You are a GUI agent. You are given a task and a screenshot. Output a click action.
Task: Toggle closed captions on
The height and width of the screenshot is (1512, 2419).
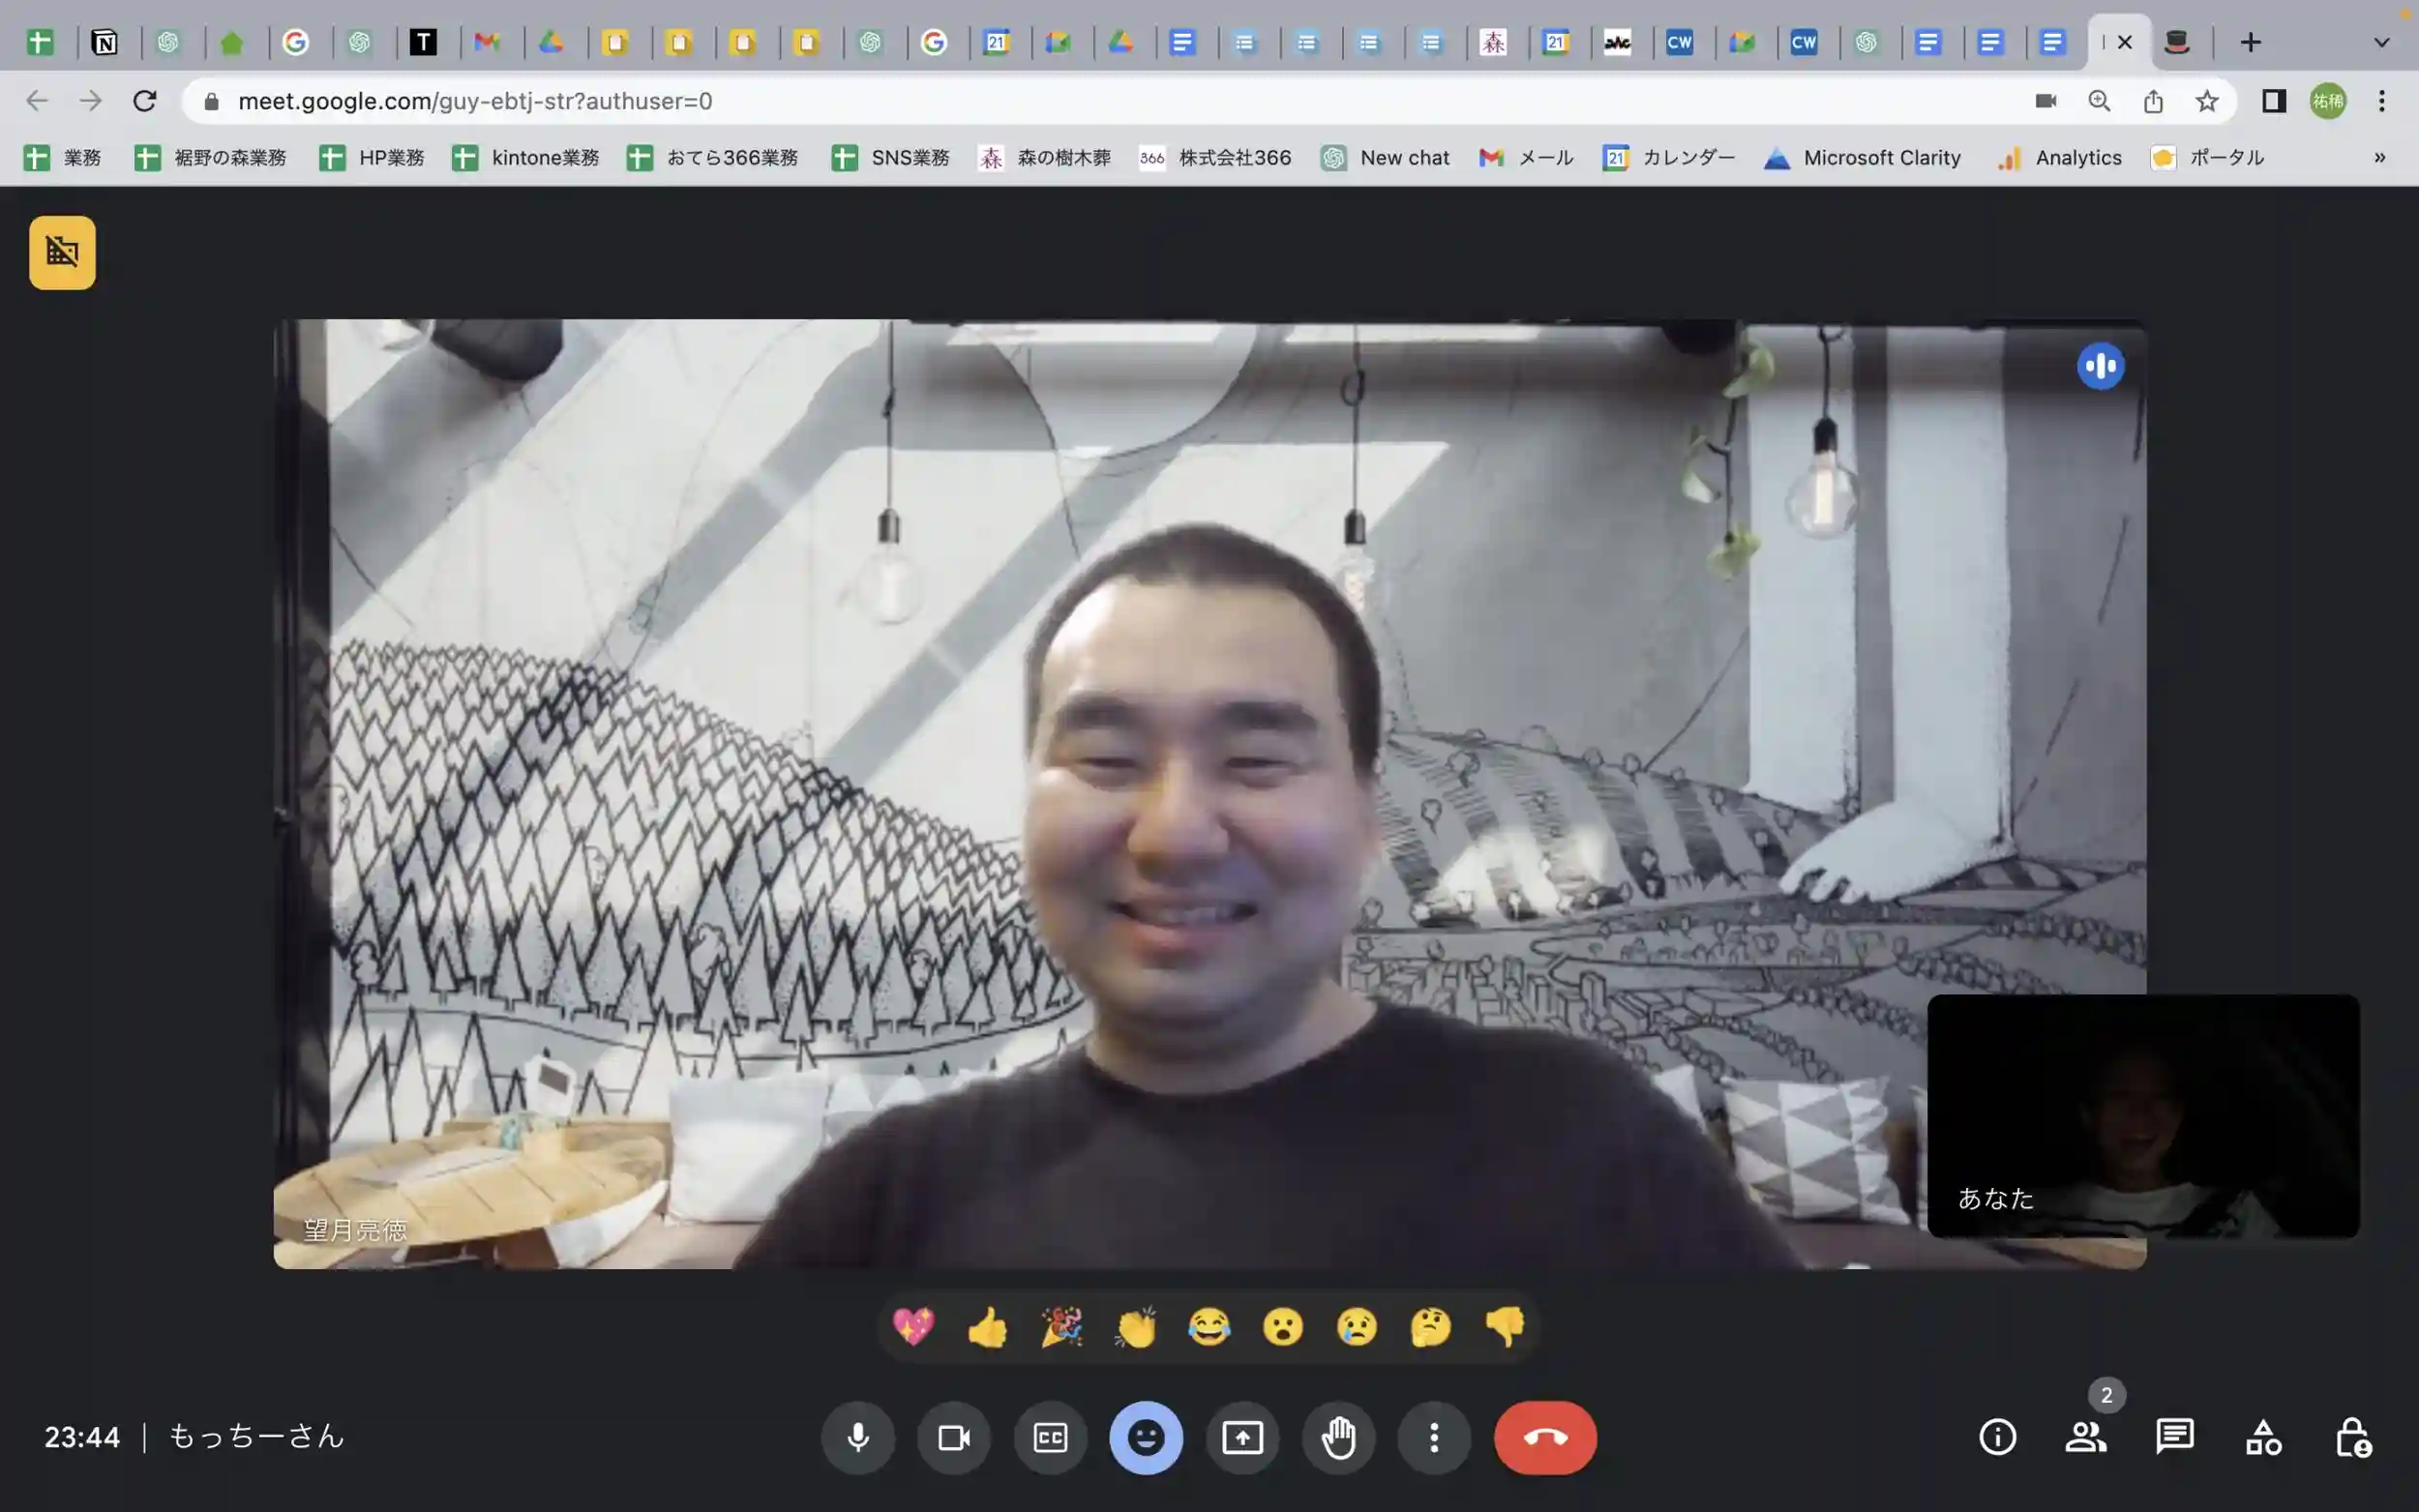[x=1050, y=1437]
